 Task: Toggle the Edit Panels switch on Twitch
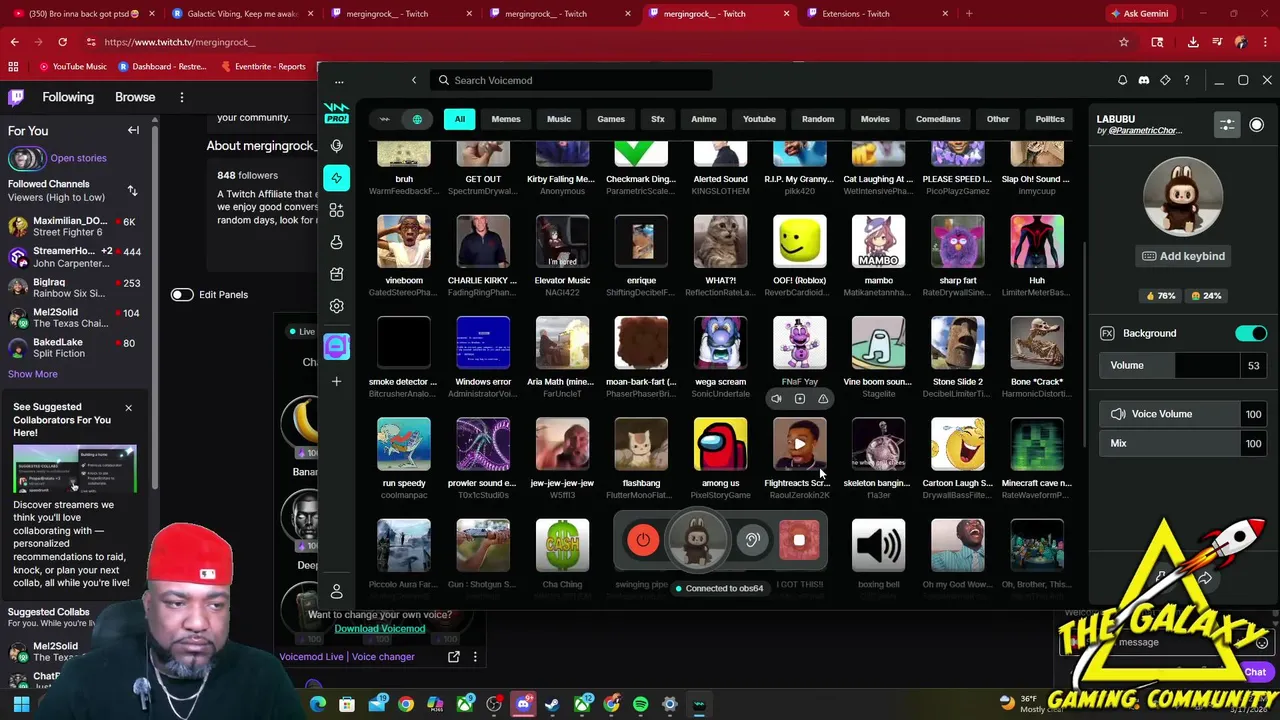click(181, 294)
